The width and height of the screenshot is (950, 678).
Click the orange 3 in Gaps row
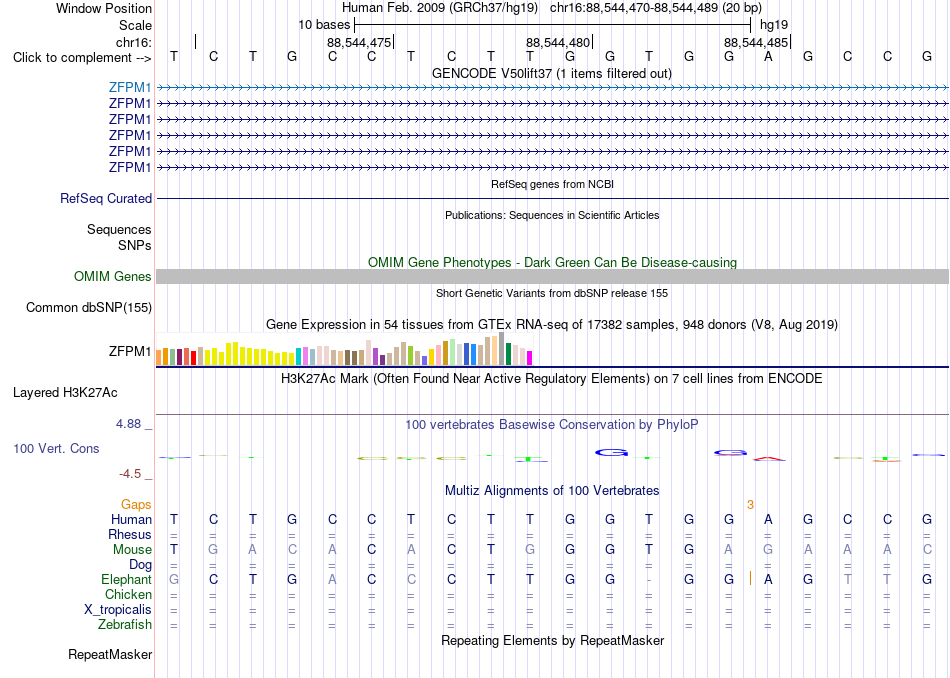coord(750,505)
